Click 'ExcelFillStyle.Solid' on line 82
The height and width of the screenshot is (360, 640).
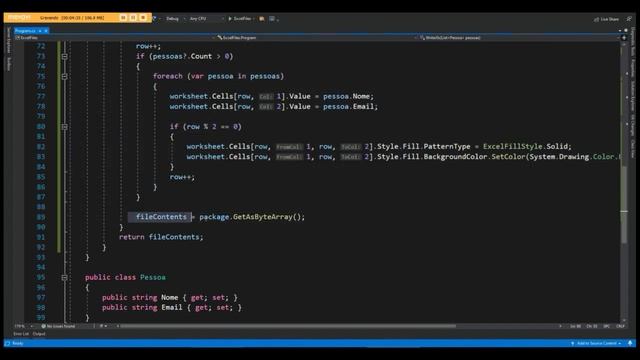(x=525, y=147)
